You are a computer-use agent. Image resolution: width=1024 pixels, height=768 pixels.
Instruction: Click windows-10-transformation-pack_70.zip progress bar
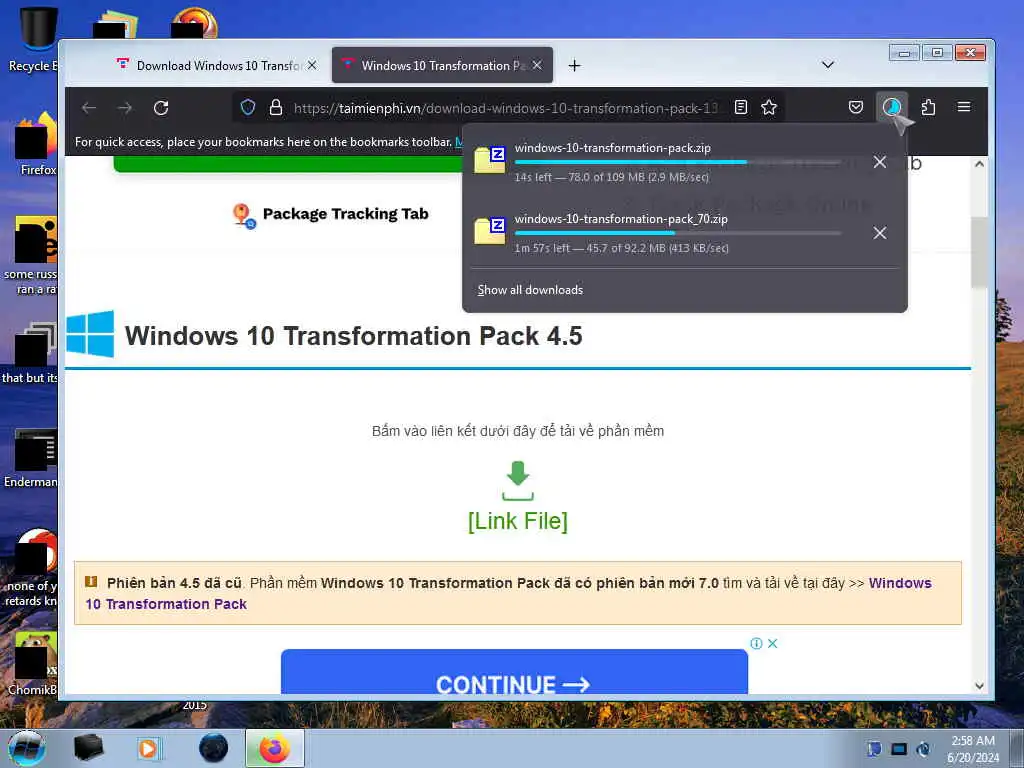[677, 233]
